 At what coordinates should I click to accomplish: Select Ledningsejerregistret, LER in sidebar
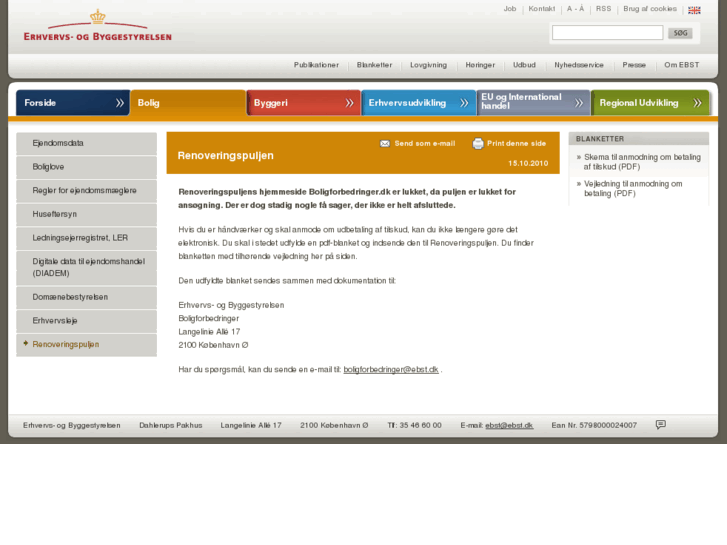tap(86, 238)
